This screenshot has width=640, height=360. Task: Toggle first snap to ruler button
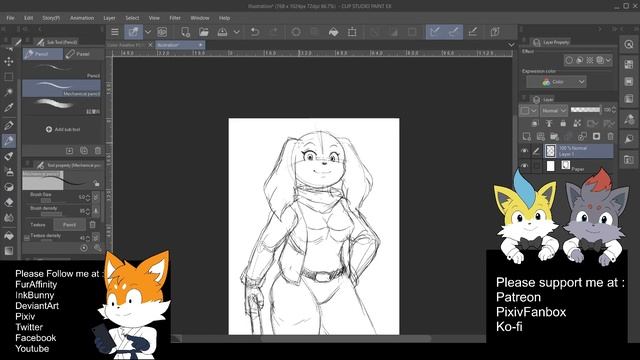coord(435,32)
